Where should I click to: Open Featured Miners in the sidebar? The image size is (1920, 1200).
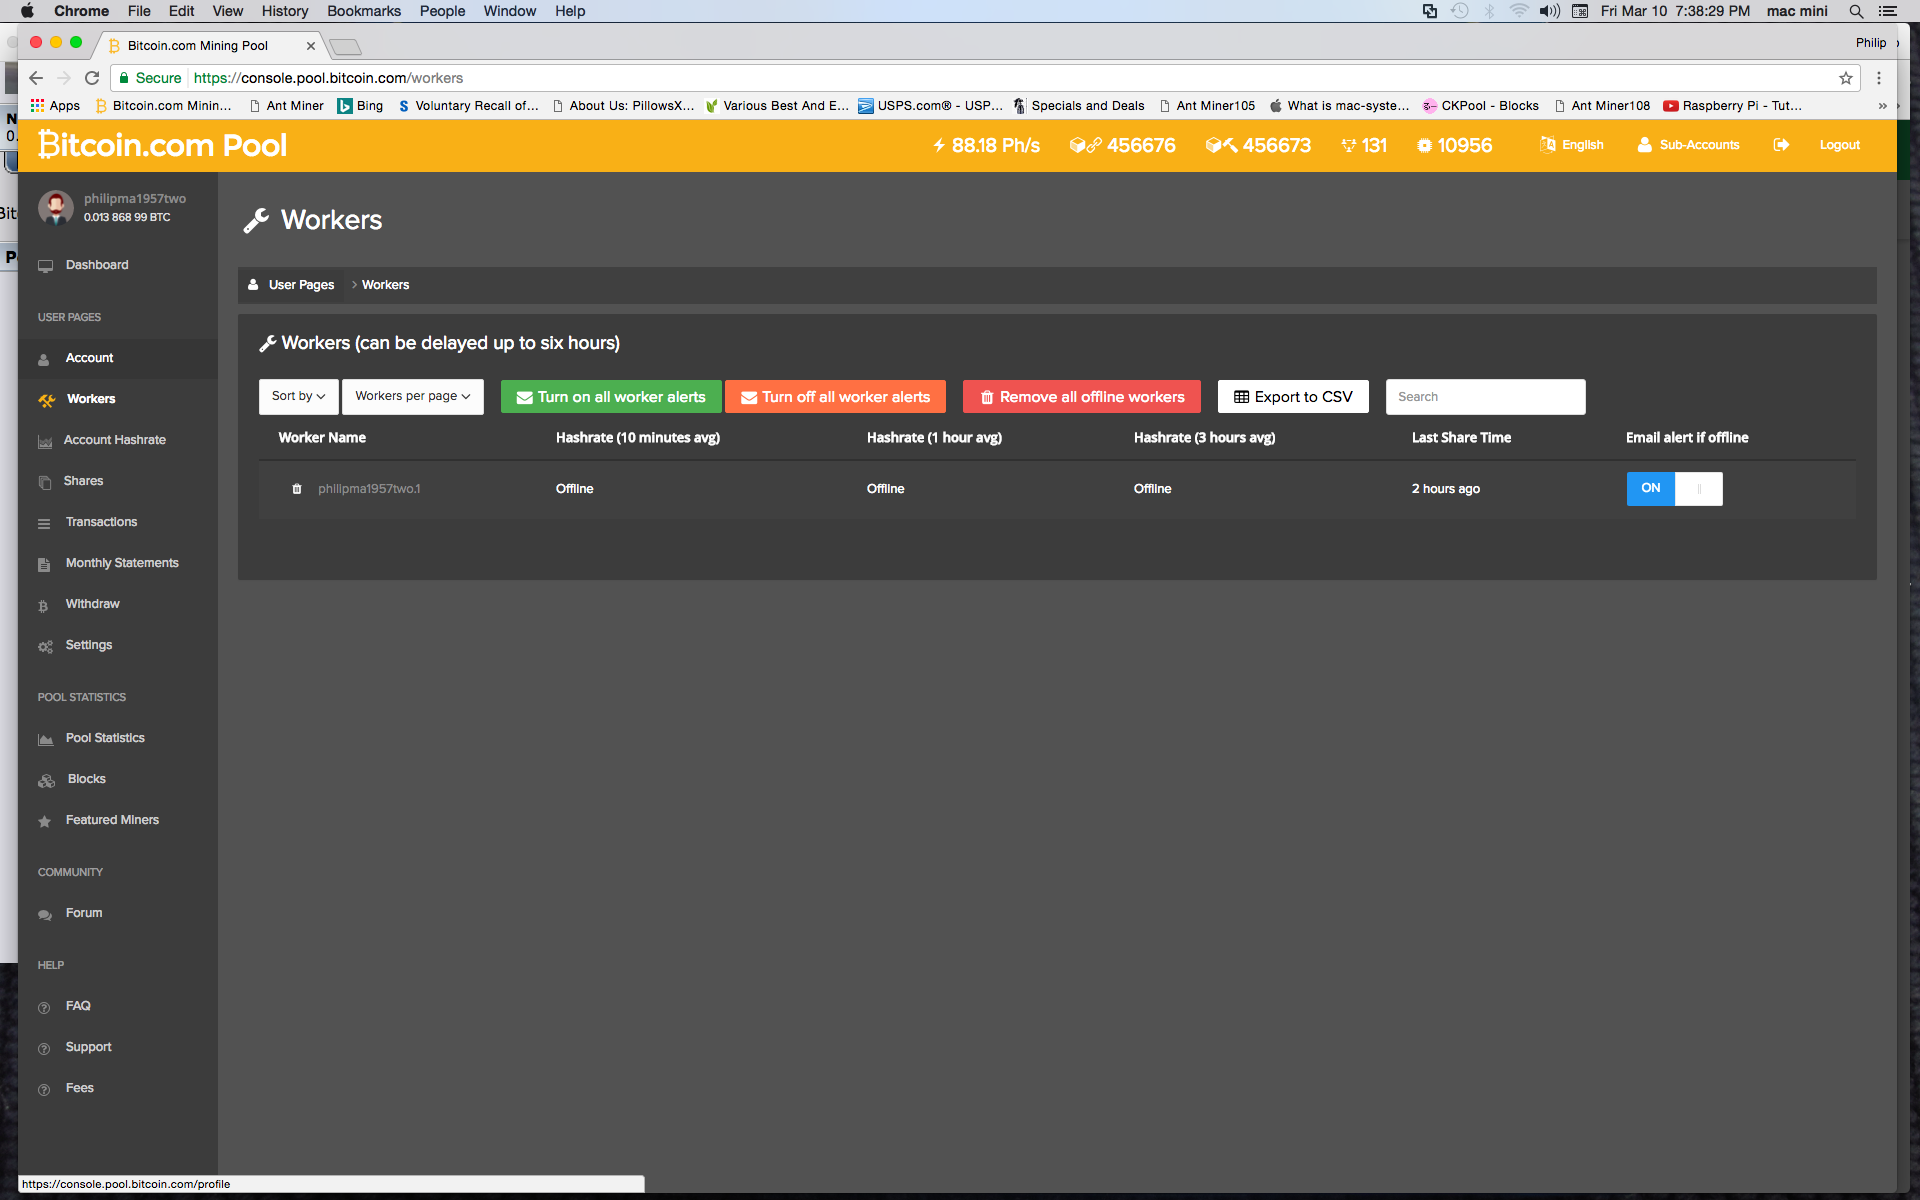(112, 820)
